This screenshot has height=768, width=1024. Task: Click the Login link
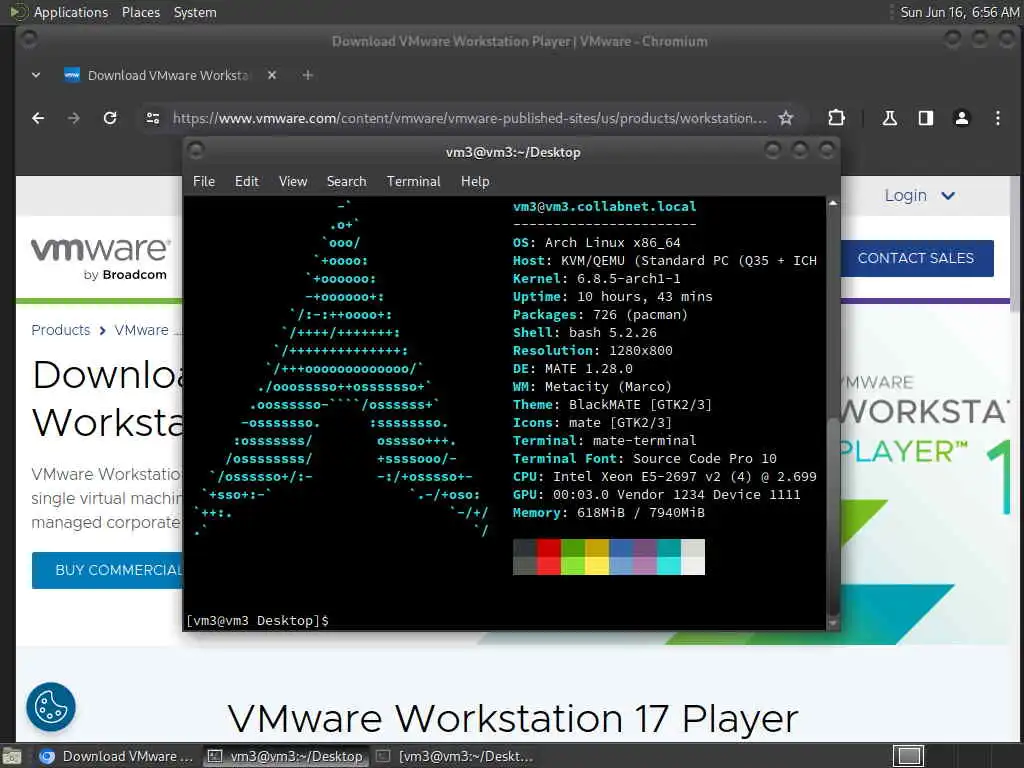tap(905, 195)
